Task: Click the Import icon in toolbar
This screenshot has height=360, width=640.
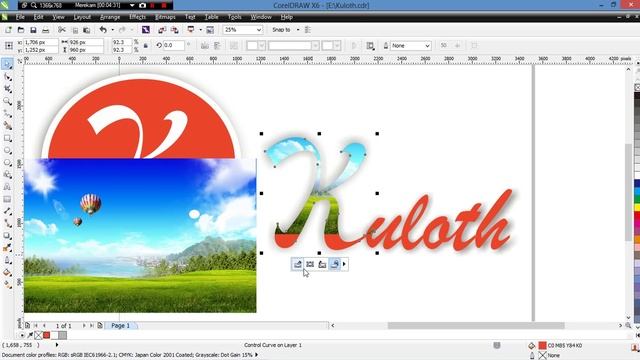Action: coord(162,30)
